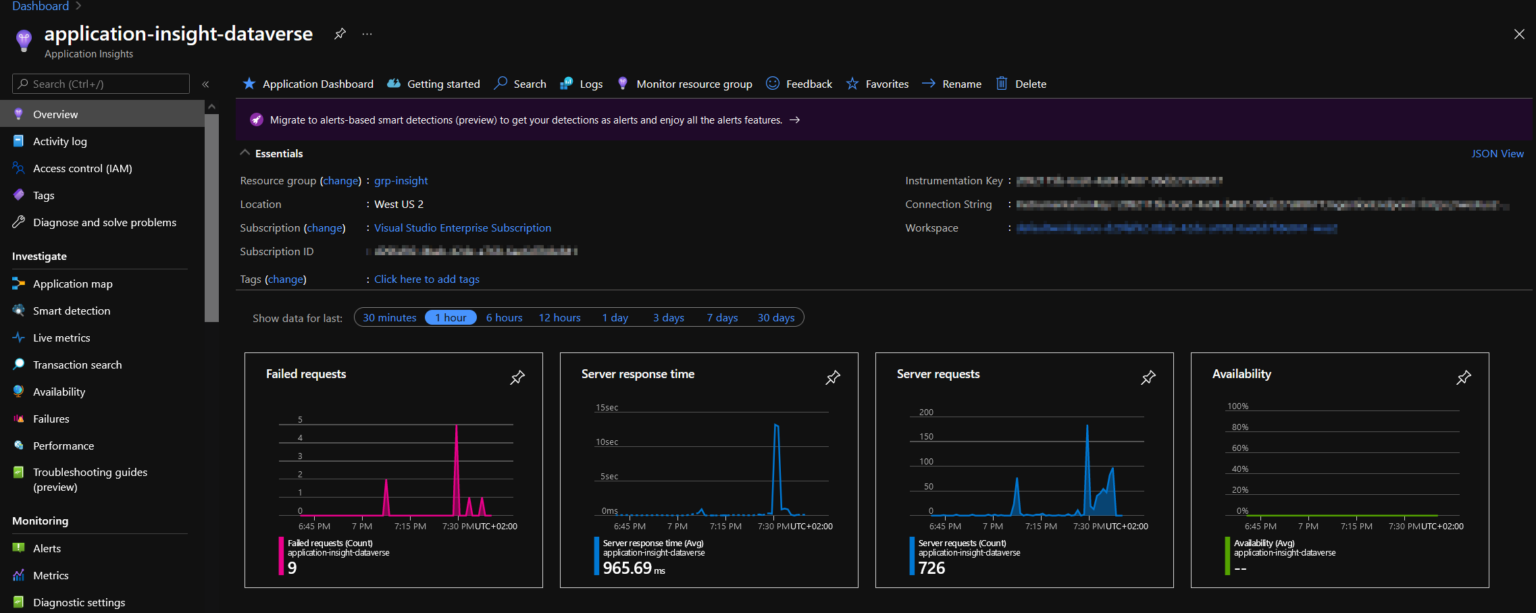The image size is (1536, 613).
Task: Open Smart detection in the sidebar
Action: (70, 310)
